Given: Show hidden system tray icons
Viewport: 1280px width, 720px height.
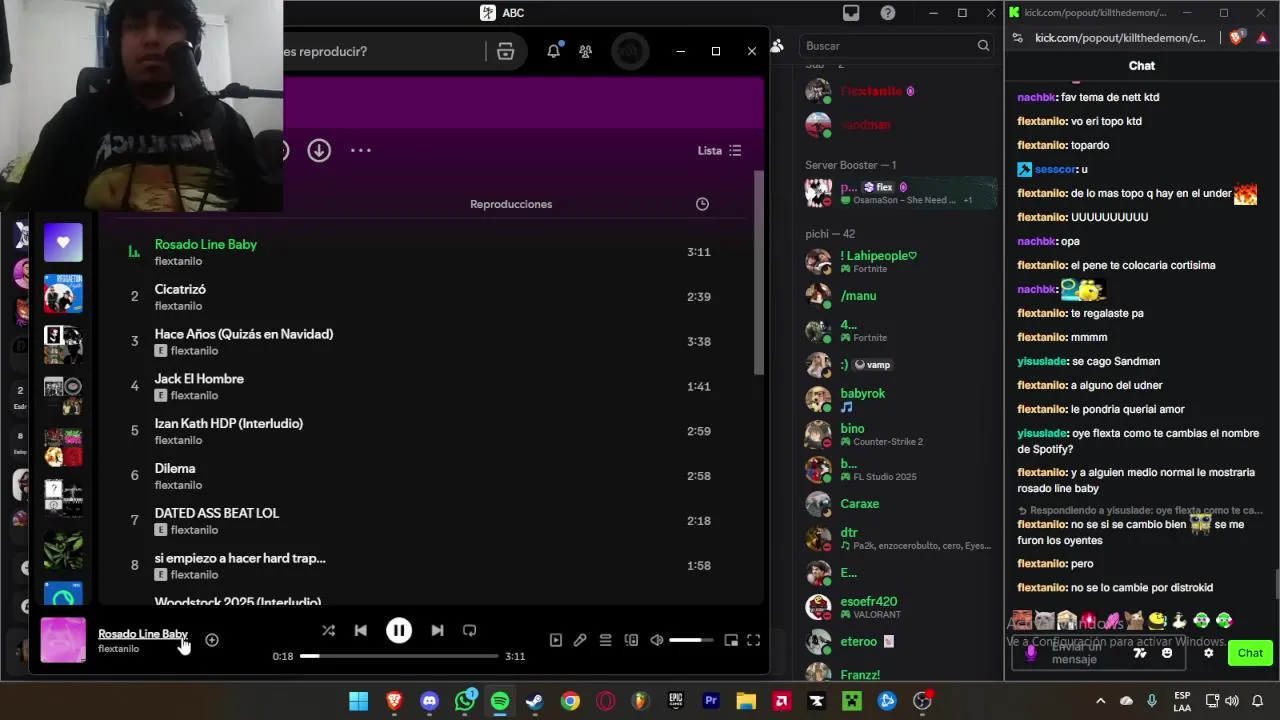Looking at the screenshot, I should (1101, 701).
